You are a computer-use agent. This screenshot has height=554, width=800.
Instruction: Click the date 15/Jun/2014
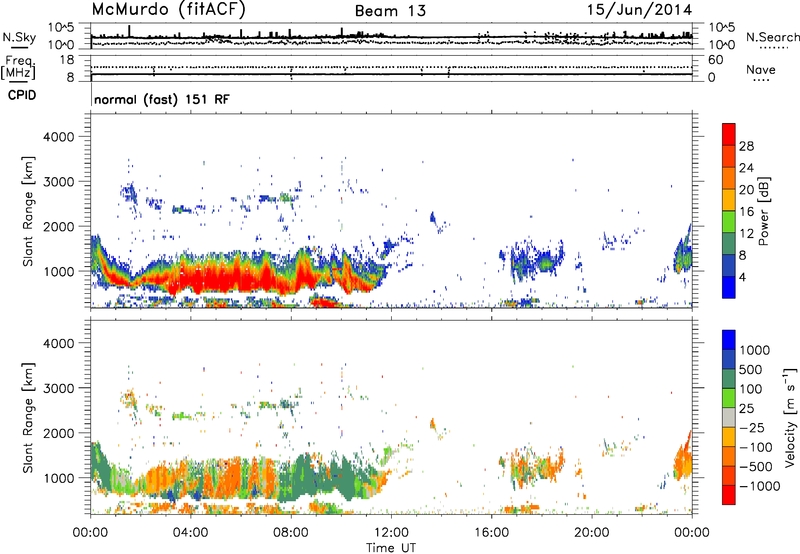click(x=640, y=10)
